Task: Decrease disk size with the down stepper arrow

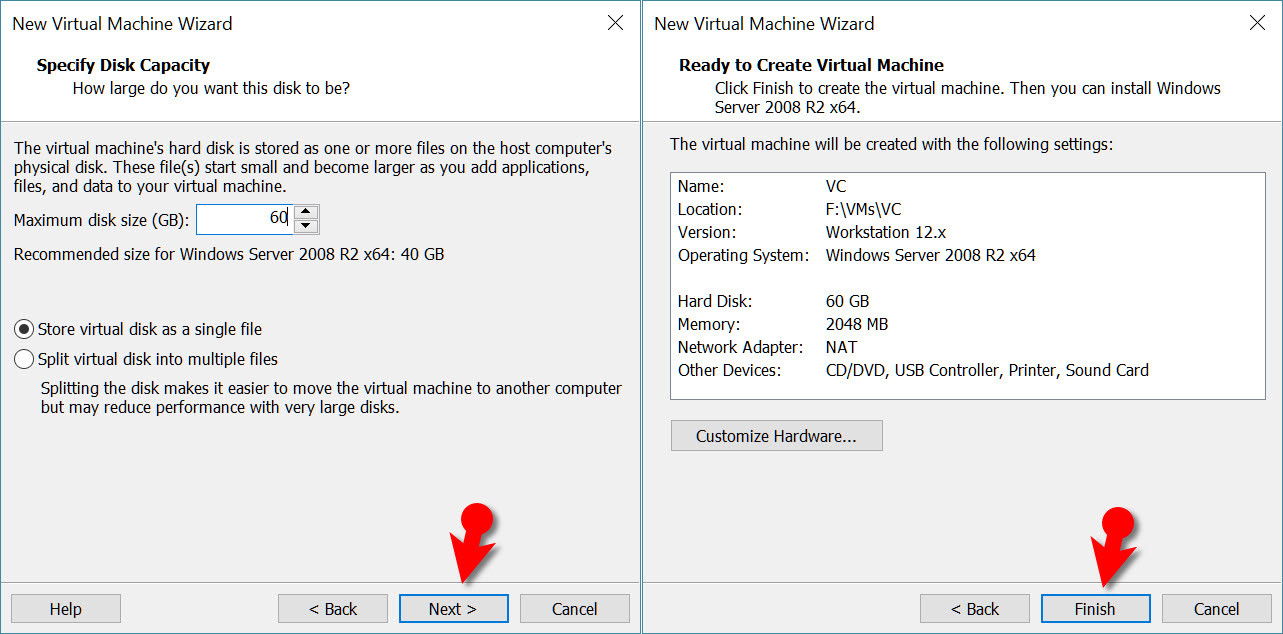Action: pos(307,226)
